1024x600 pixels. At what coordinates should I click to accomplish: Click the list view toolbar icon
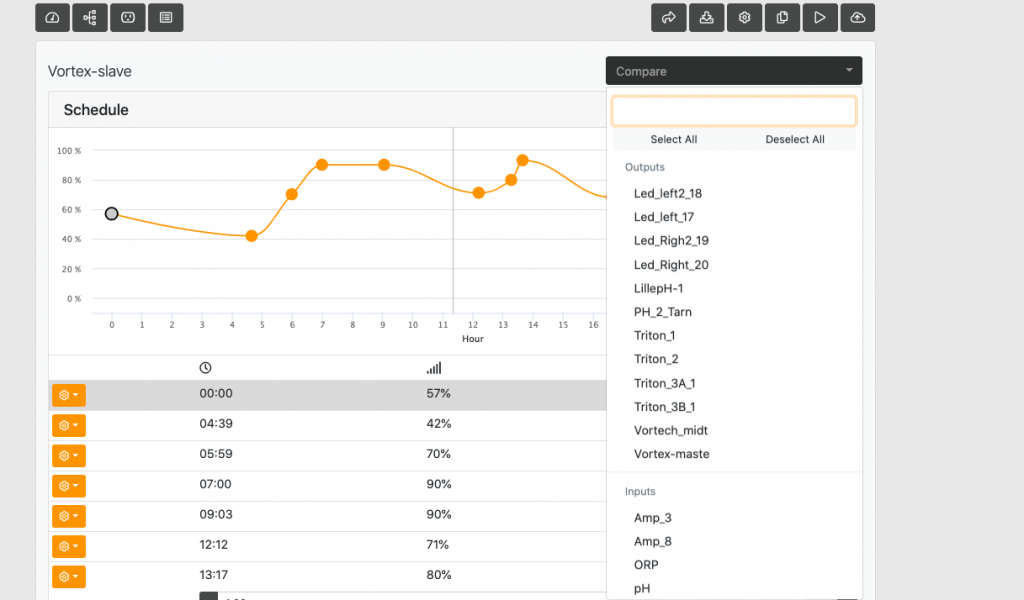(x=165, y=17)
